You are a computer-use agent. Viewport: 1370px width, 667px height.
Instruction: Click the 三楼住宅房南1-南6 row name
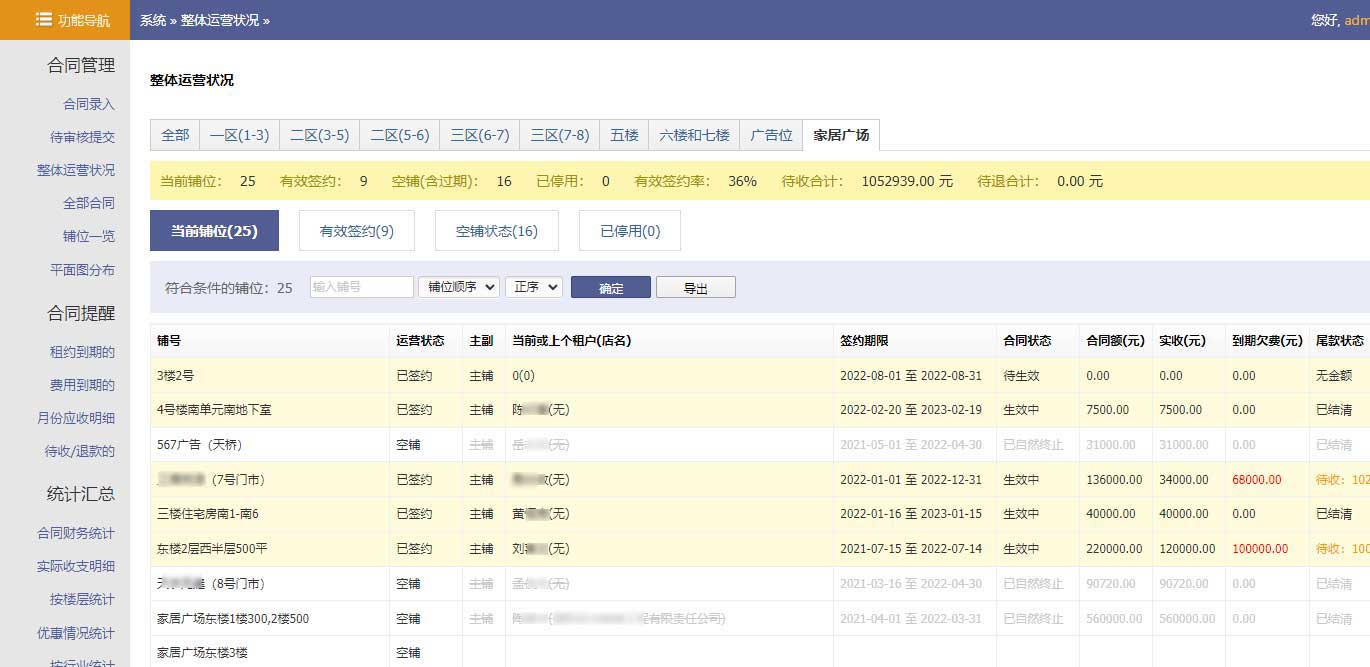(208, 514)
